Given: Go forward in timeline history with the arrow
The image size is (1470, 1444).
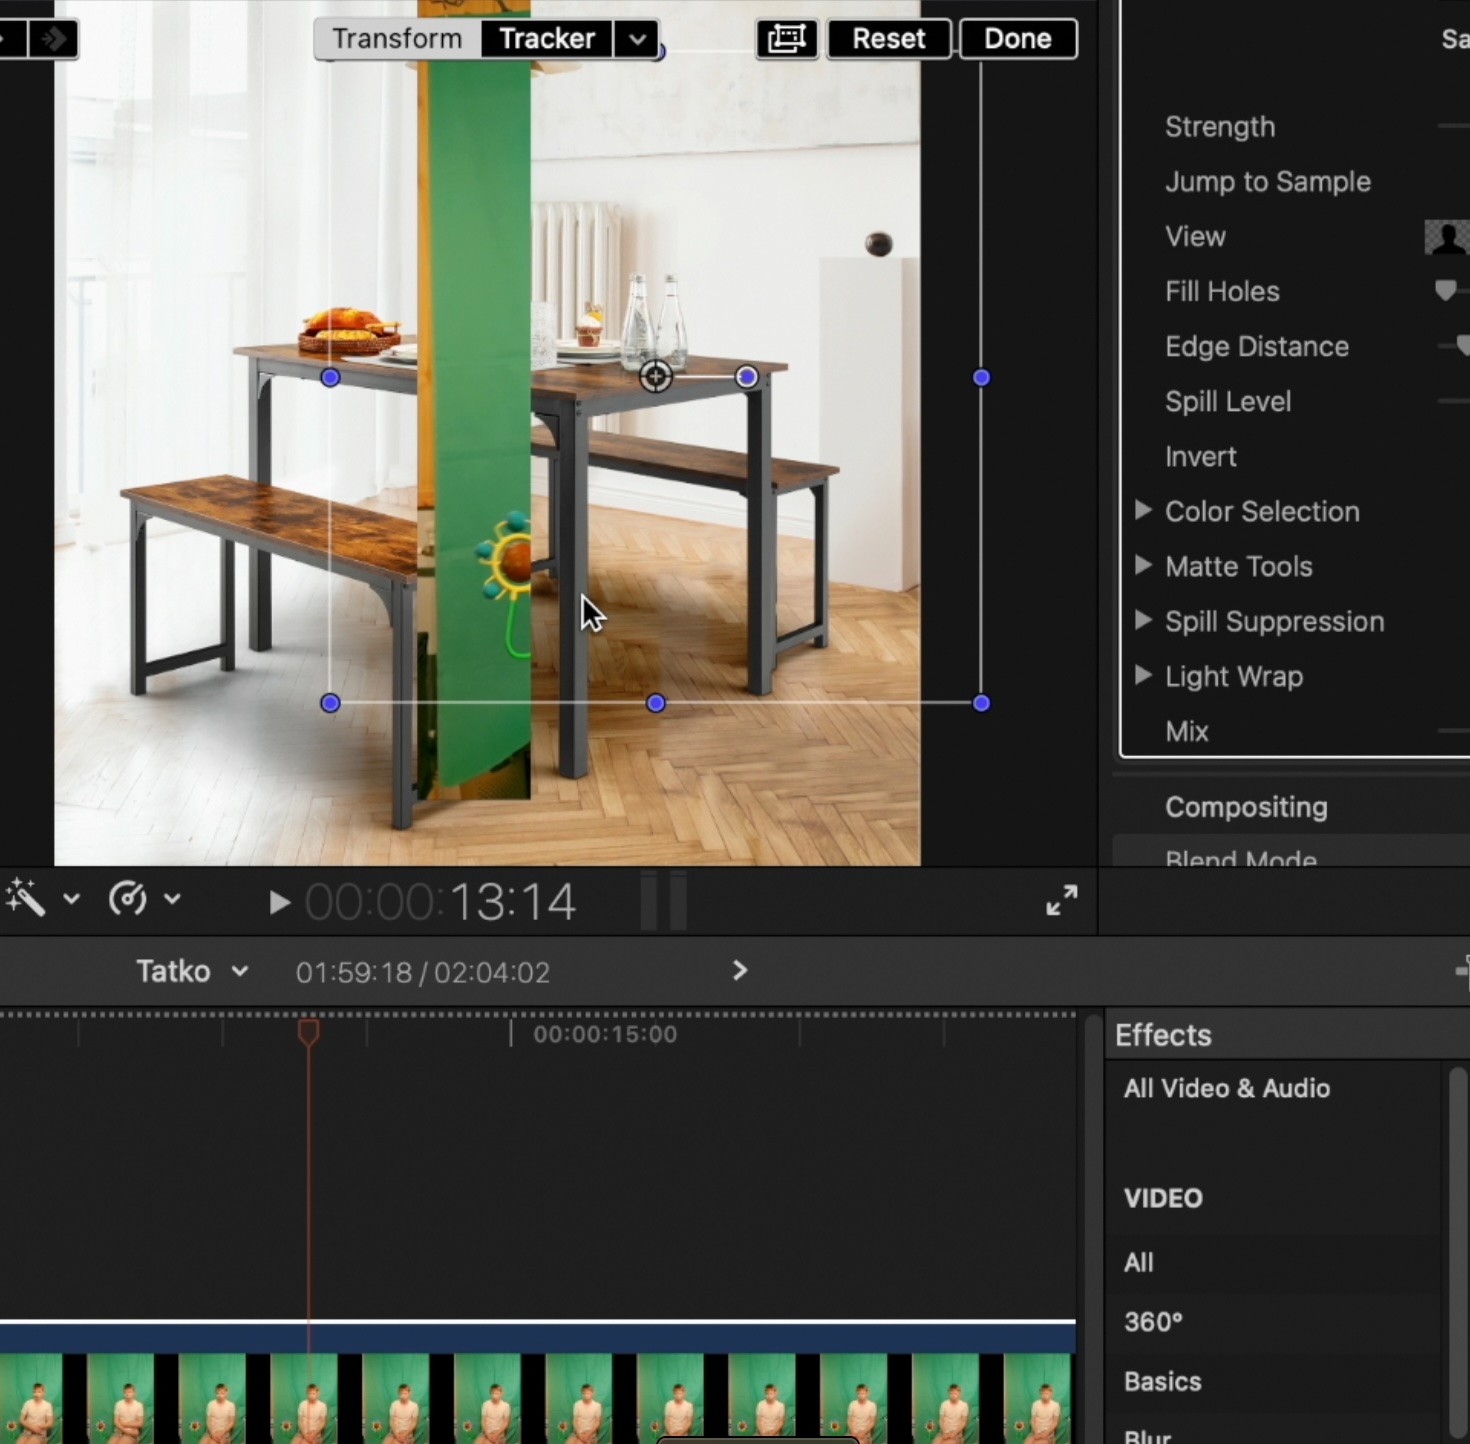Looking at the screenshot, I should point(739,971).
